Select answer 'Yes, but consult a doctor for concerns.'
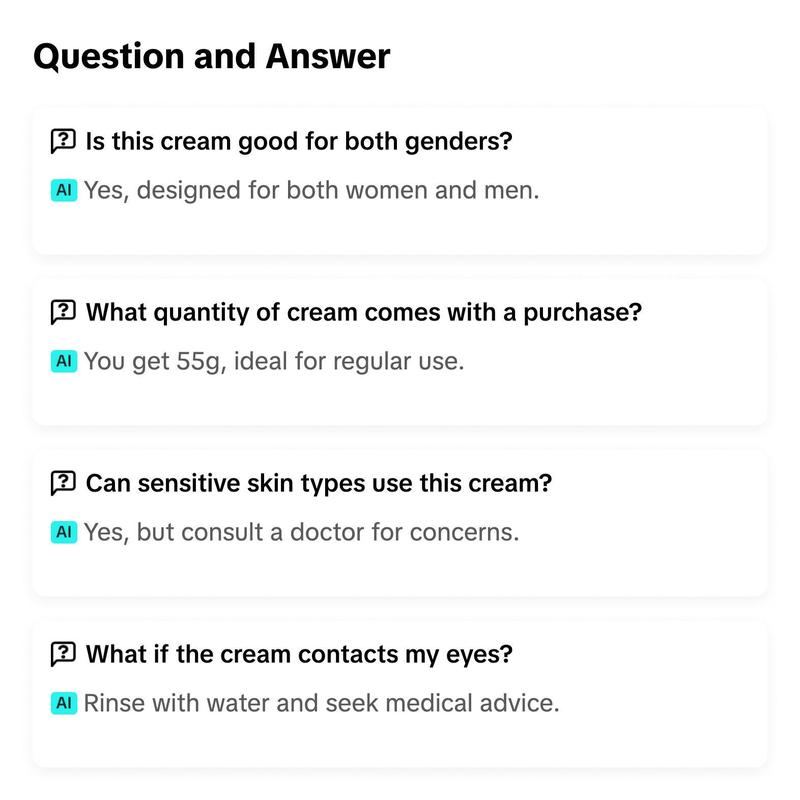This screenshot has height=800, width=800. (302, 532)
